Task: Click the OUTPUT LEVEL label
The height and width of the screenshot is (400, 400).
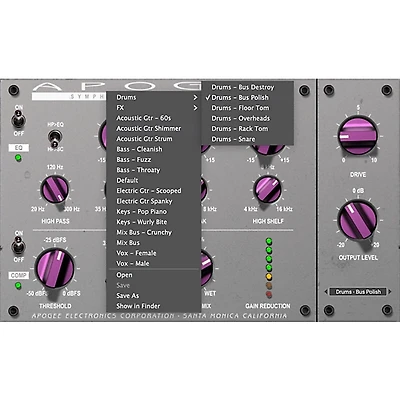Action: pyautogui.click(x=358, y=258)
